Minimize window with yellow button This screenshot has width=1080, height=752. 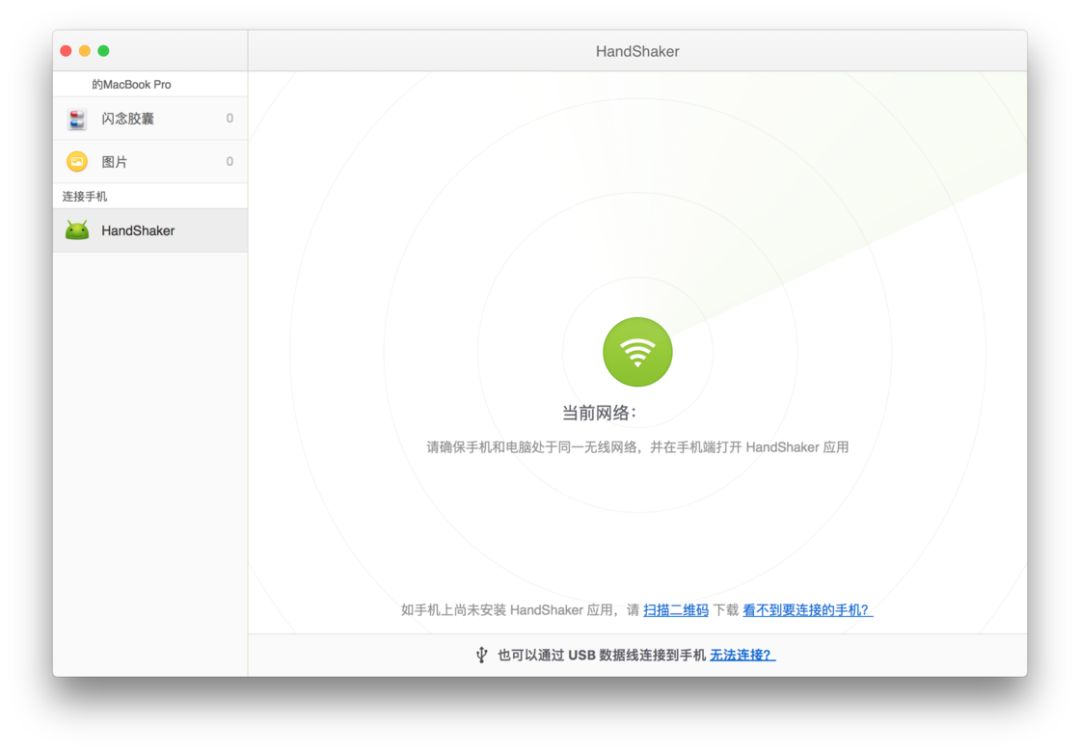tap(85, 51)
